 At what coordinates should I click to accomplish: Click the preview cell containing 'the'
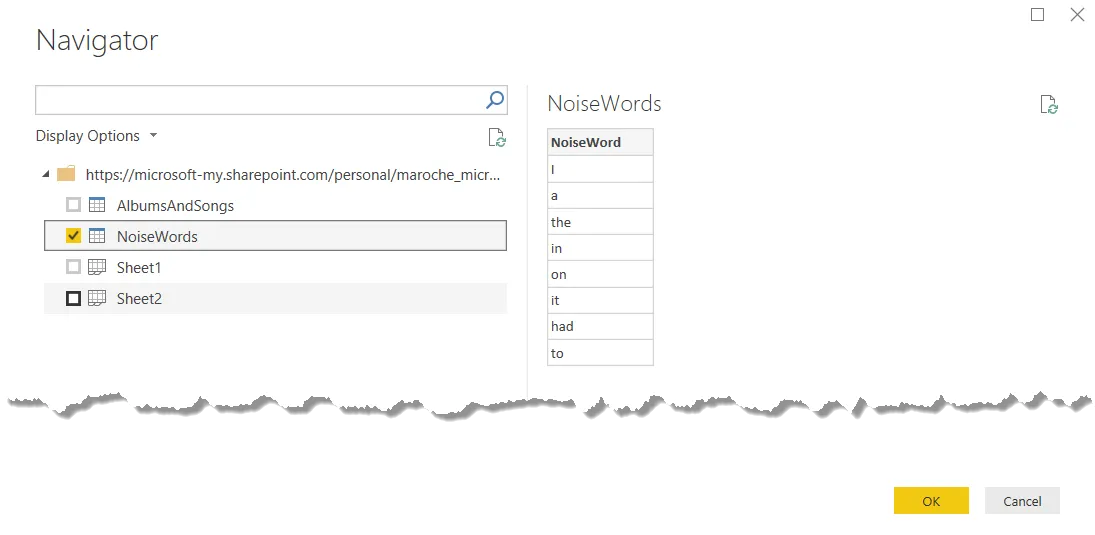[x=601, y=222]
